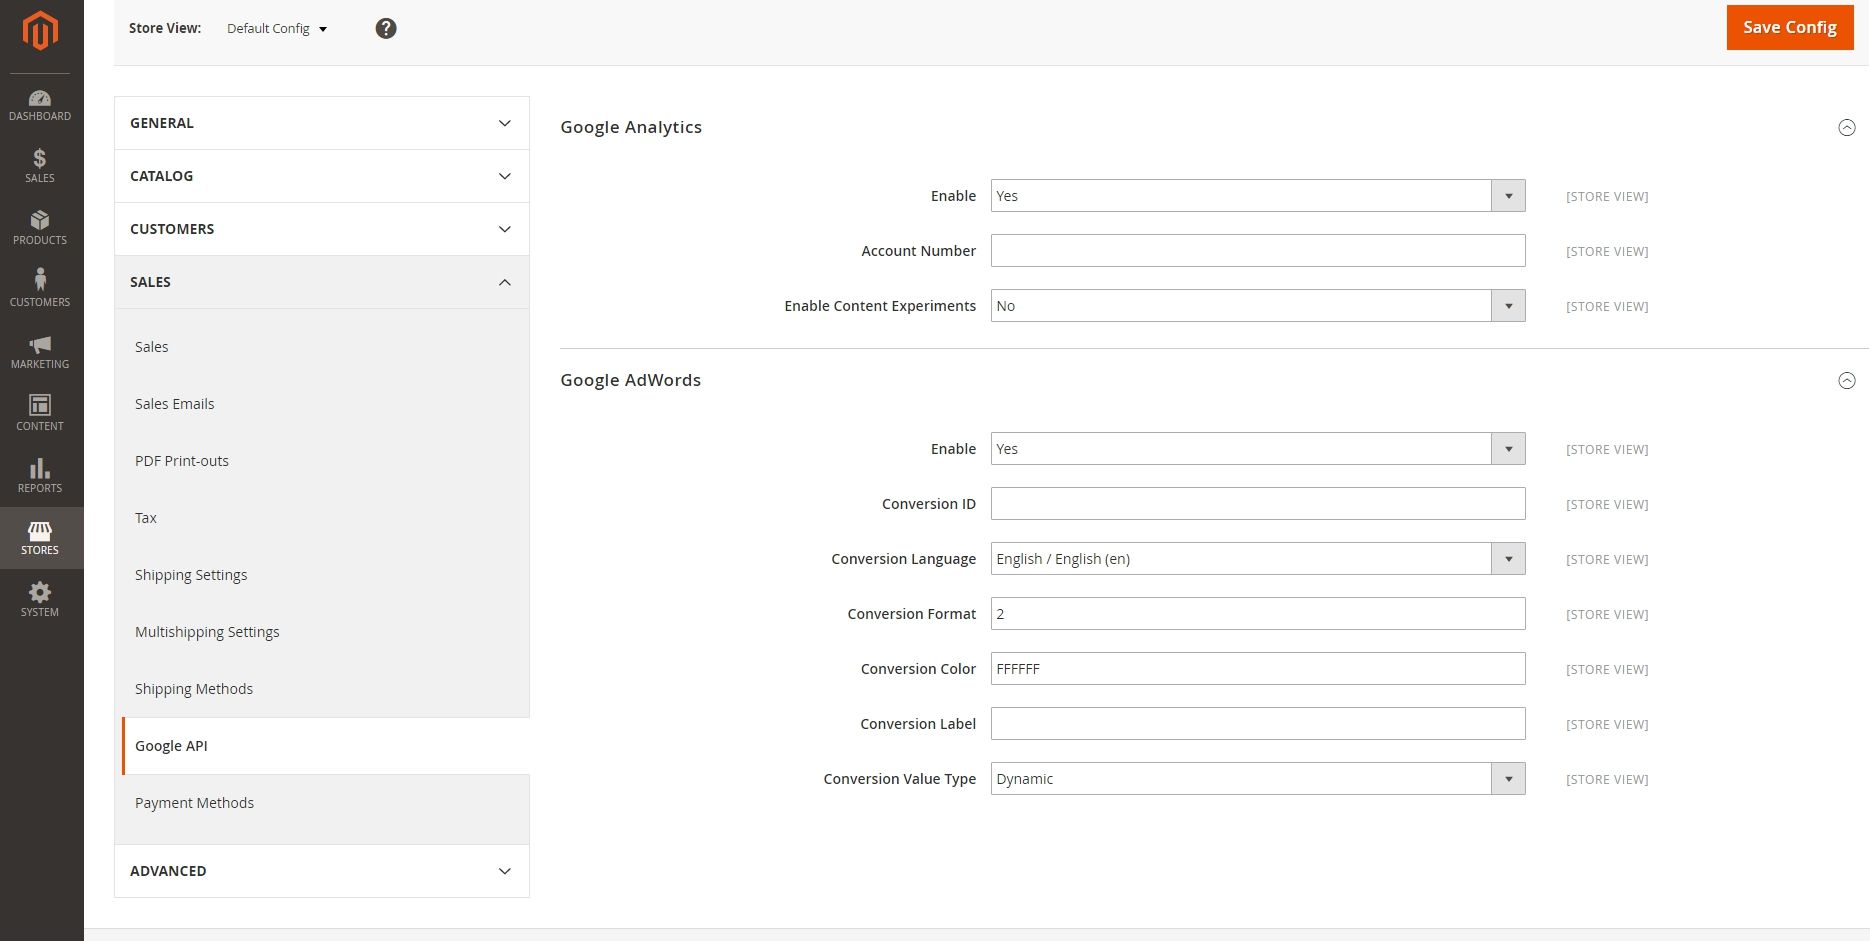
Task: Click the Magento logo icon
Action: pos(40,31)
